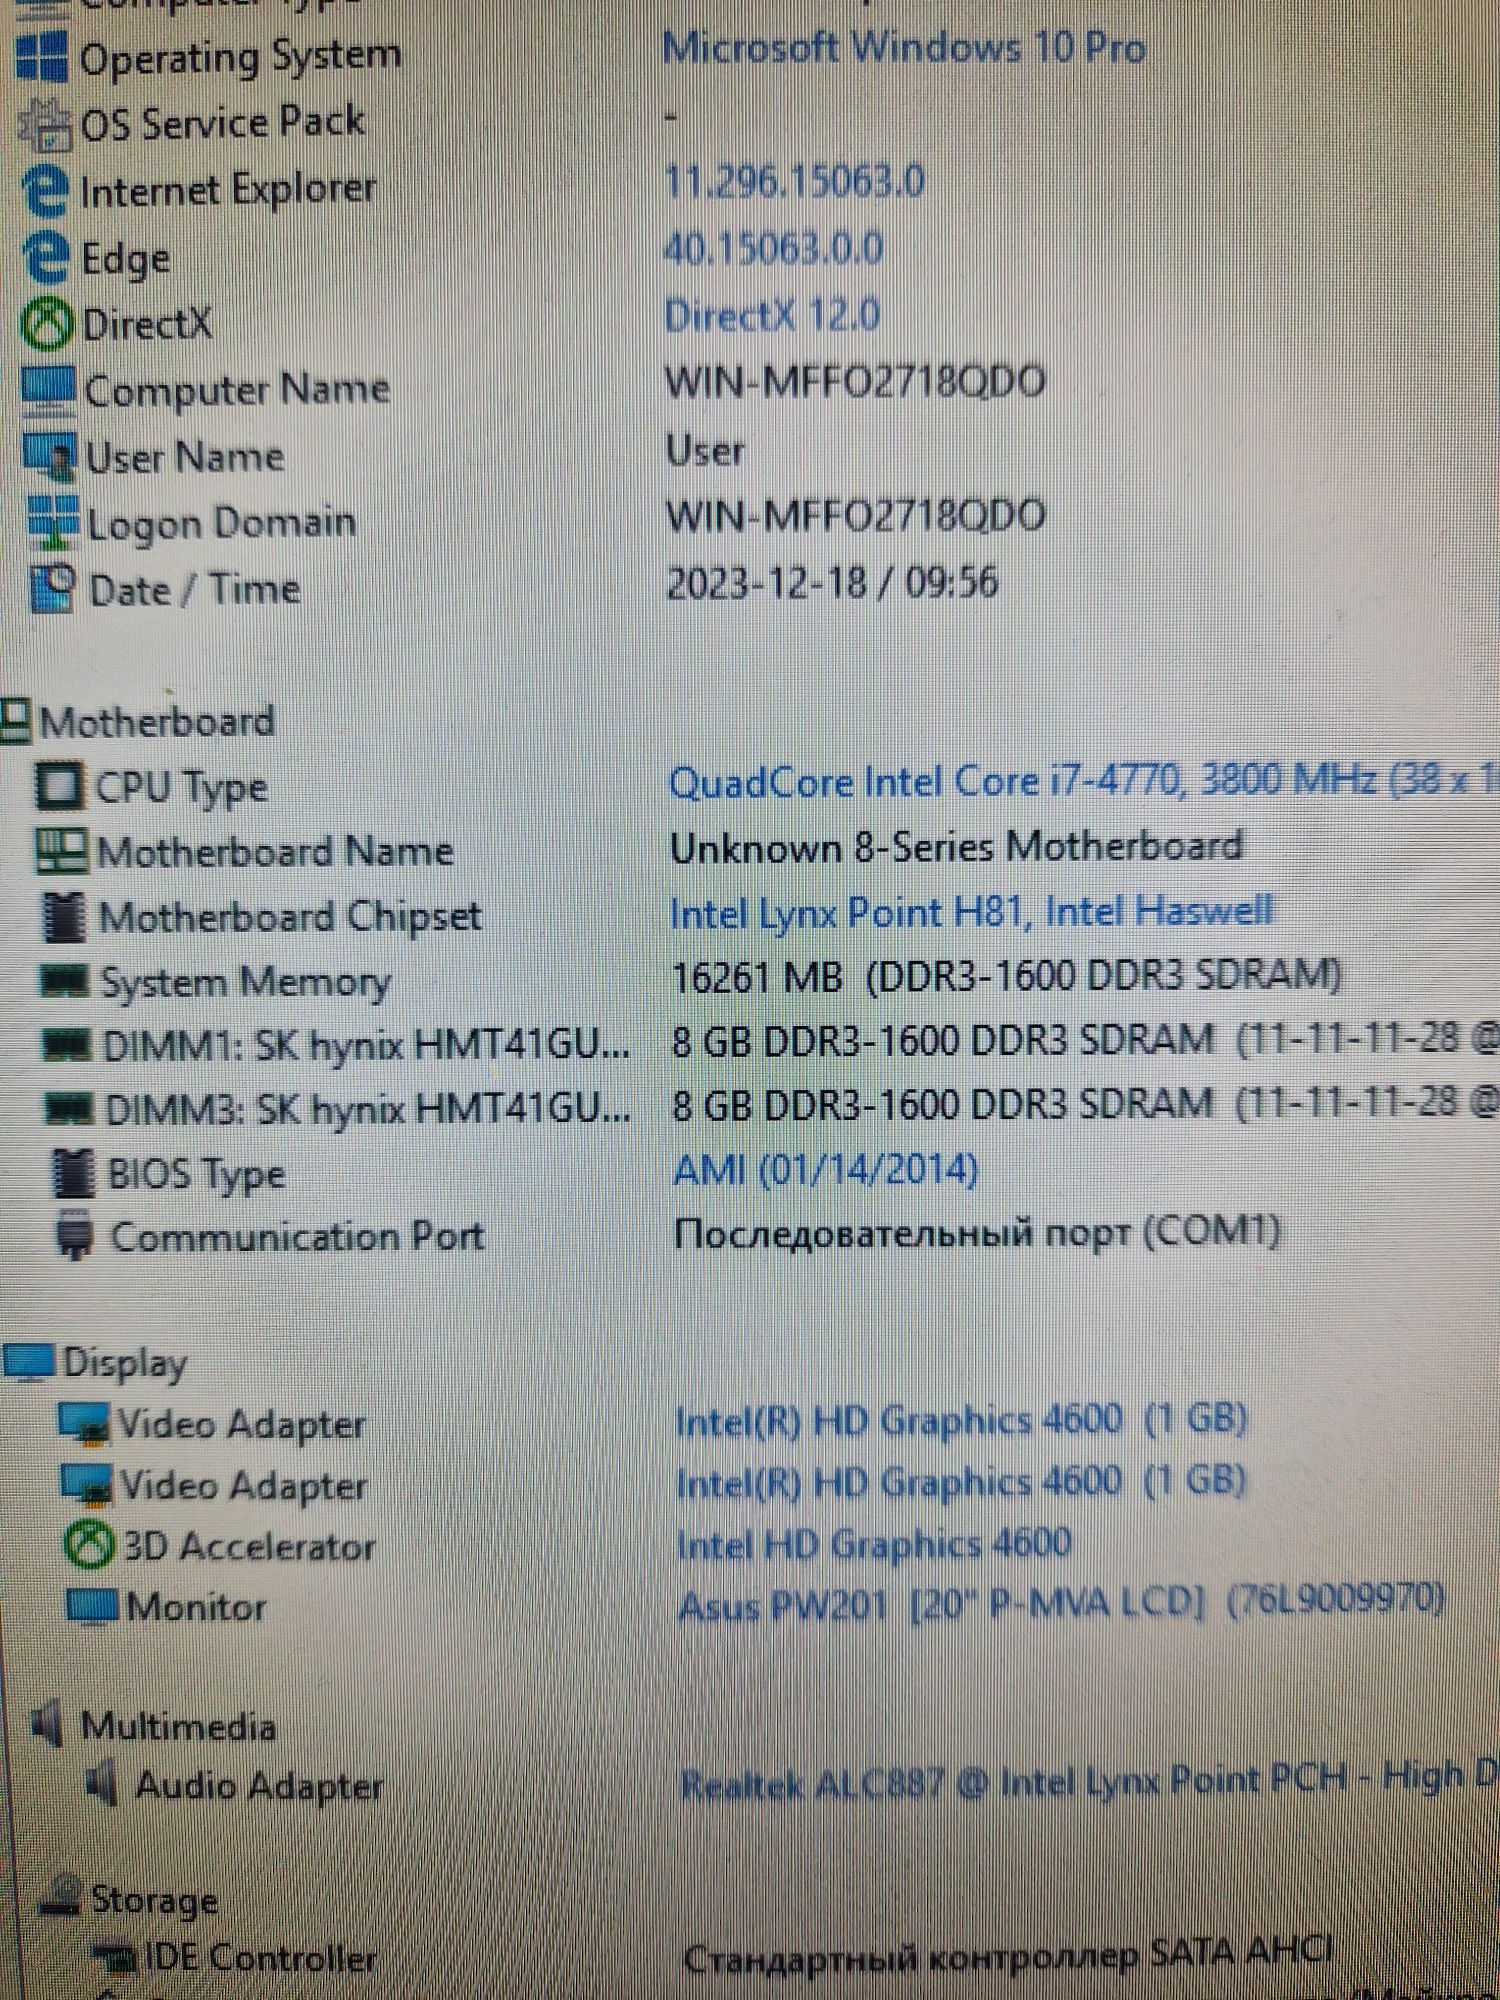Click the Motherboard section header icon
The image size is (1500, 2000).
16,721
